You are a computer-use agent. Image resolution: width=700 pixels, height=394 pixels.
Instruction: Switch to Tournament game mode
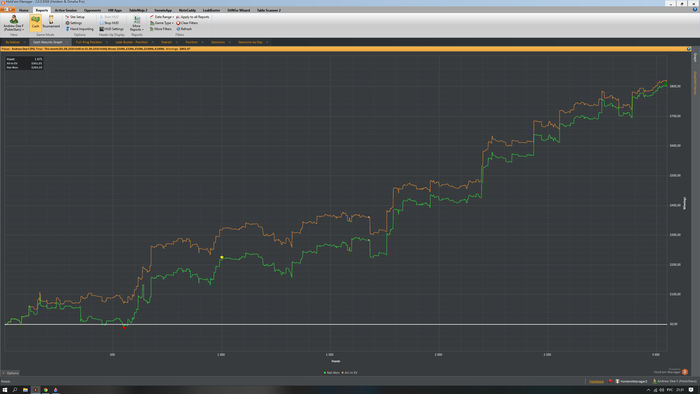(51, 22)
